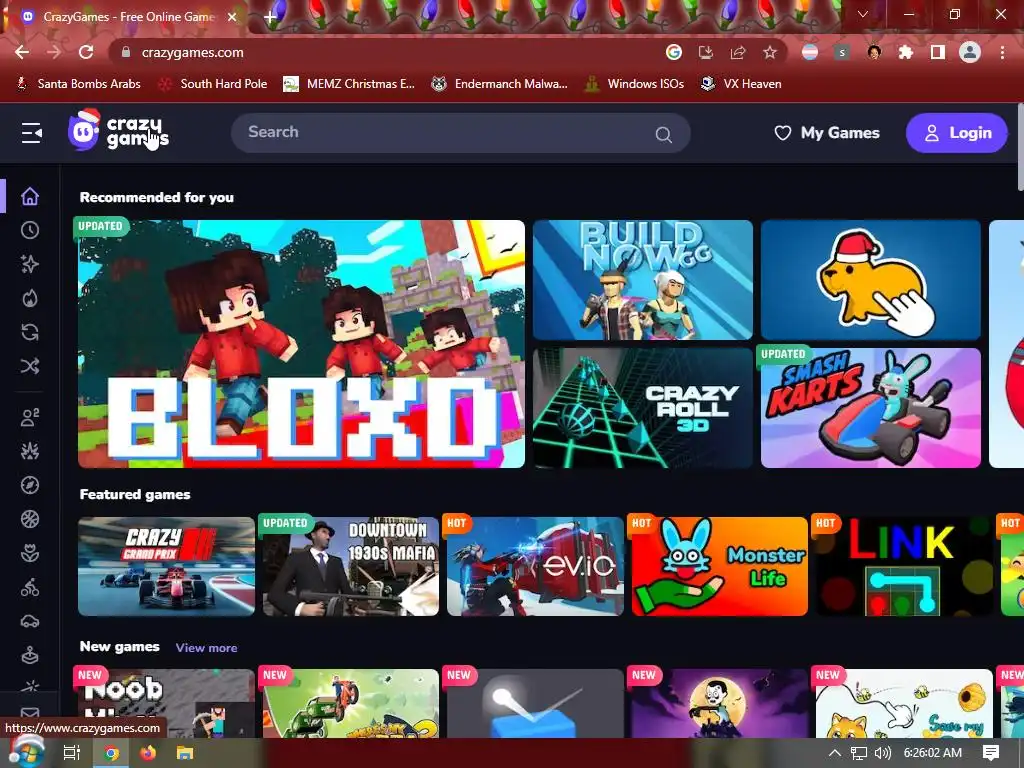Image resolution: width=1024 pixels, height=768 pixels.
Task: Open the Chrome extensions puzzle icon
Action: tap(906, 52)
